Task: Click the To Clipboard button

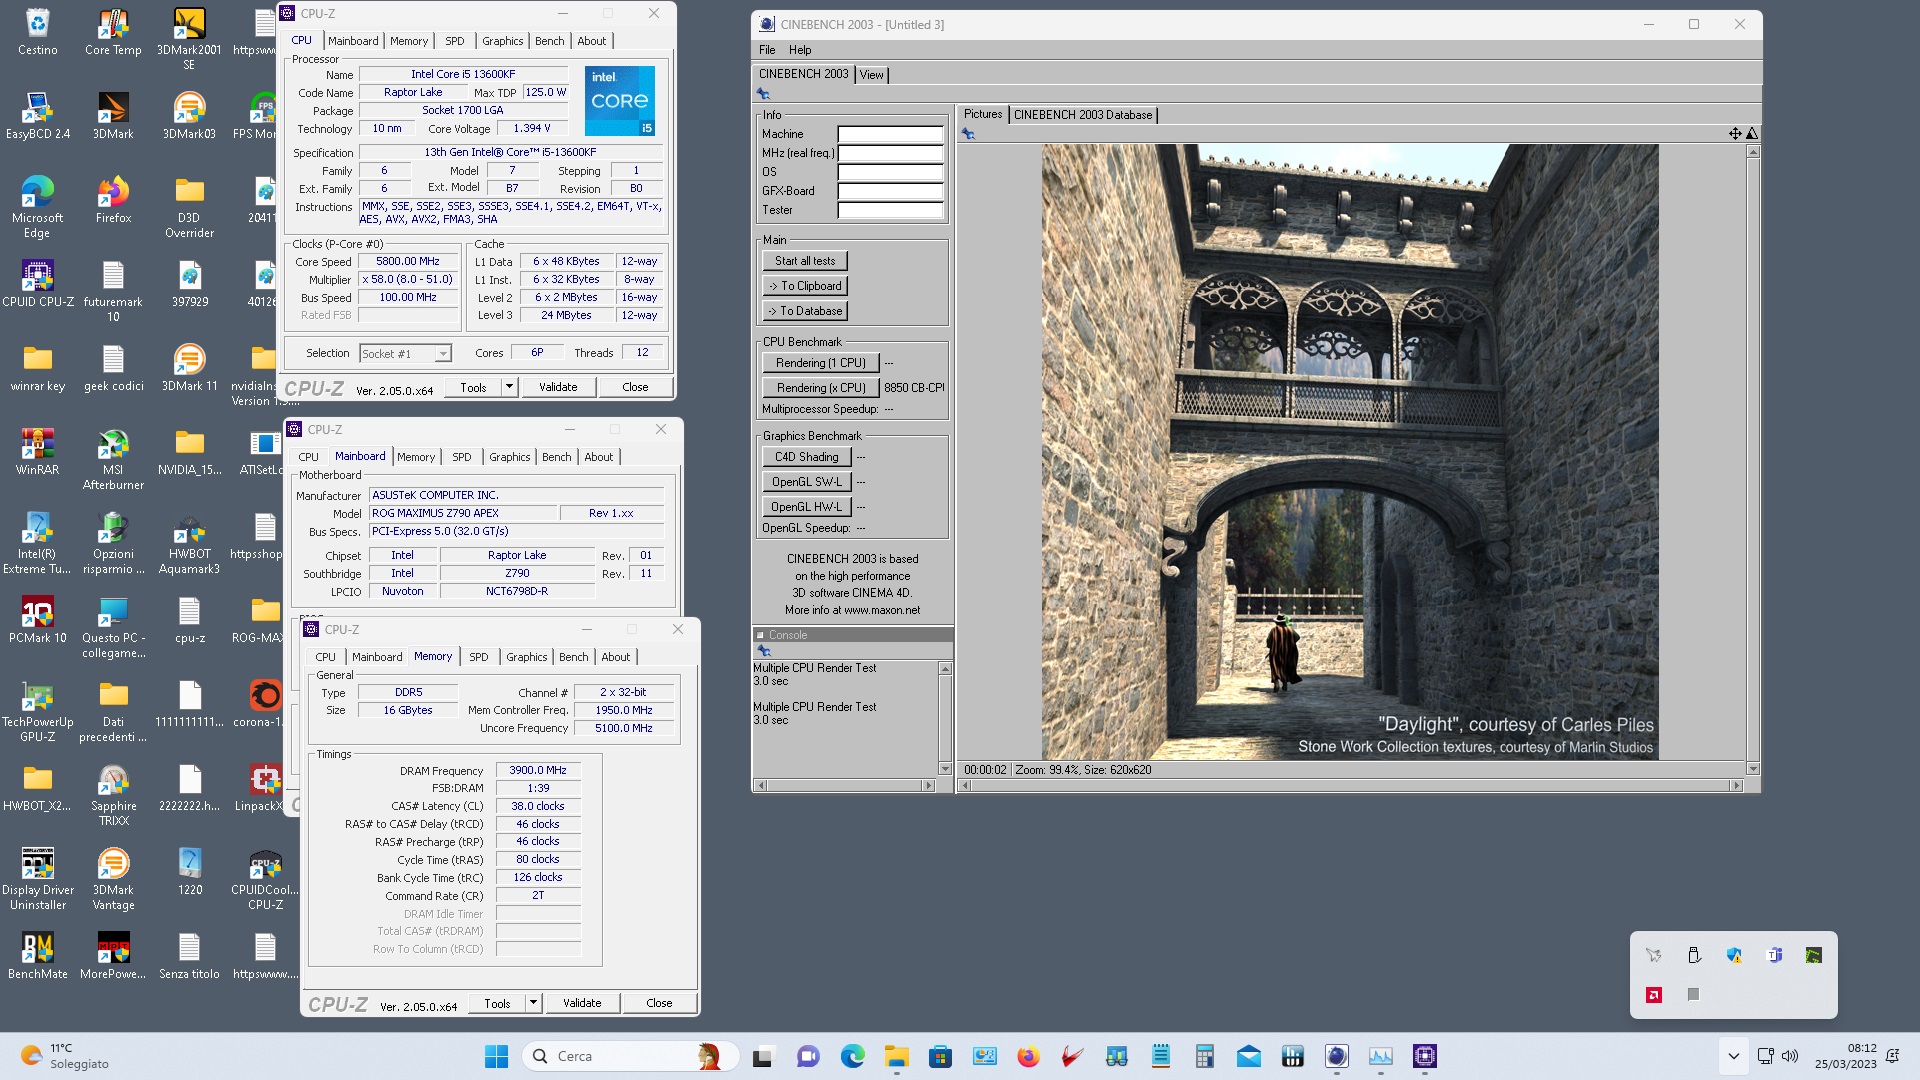Action: coord(805,286)
